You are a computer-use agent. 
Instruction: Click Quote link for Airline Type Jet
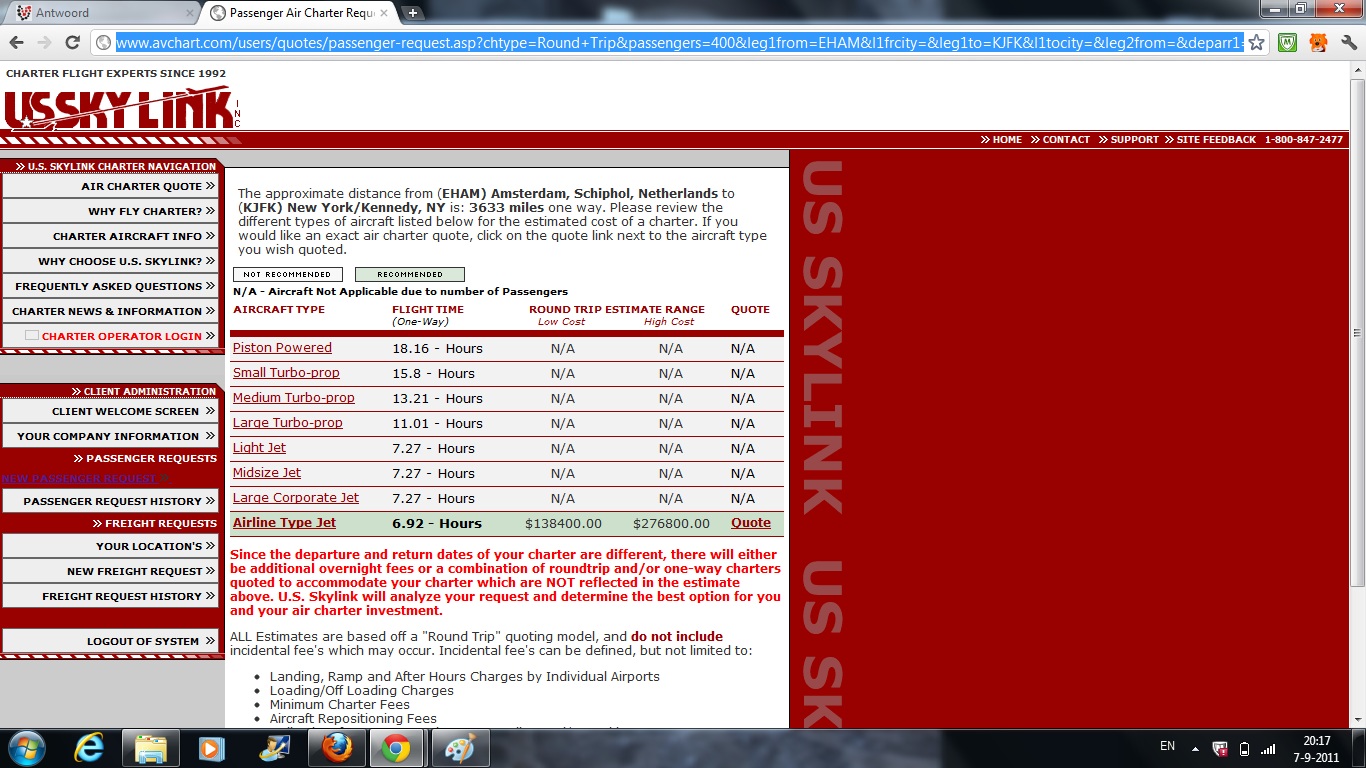(751, 523)
